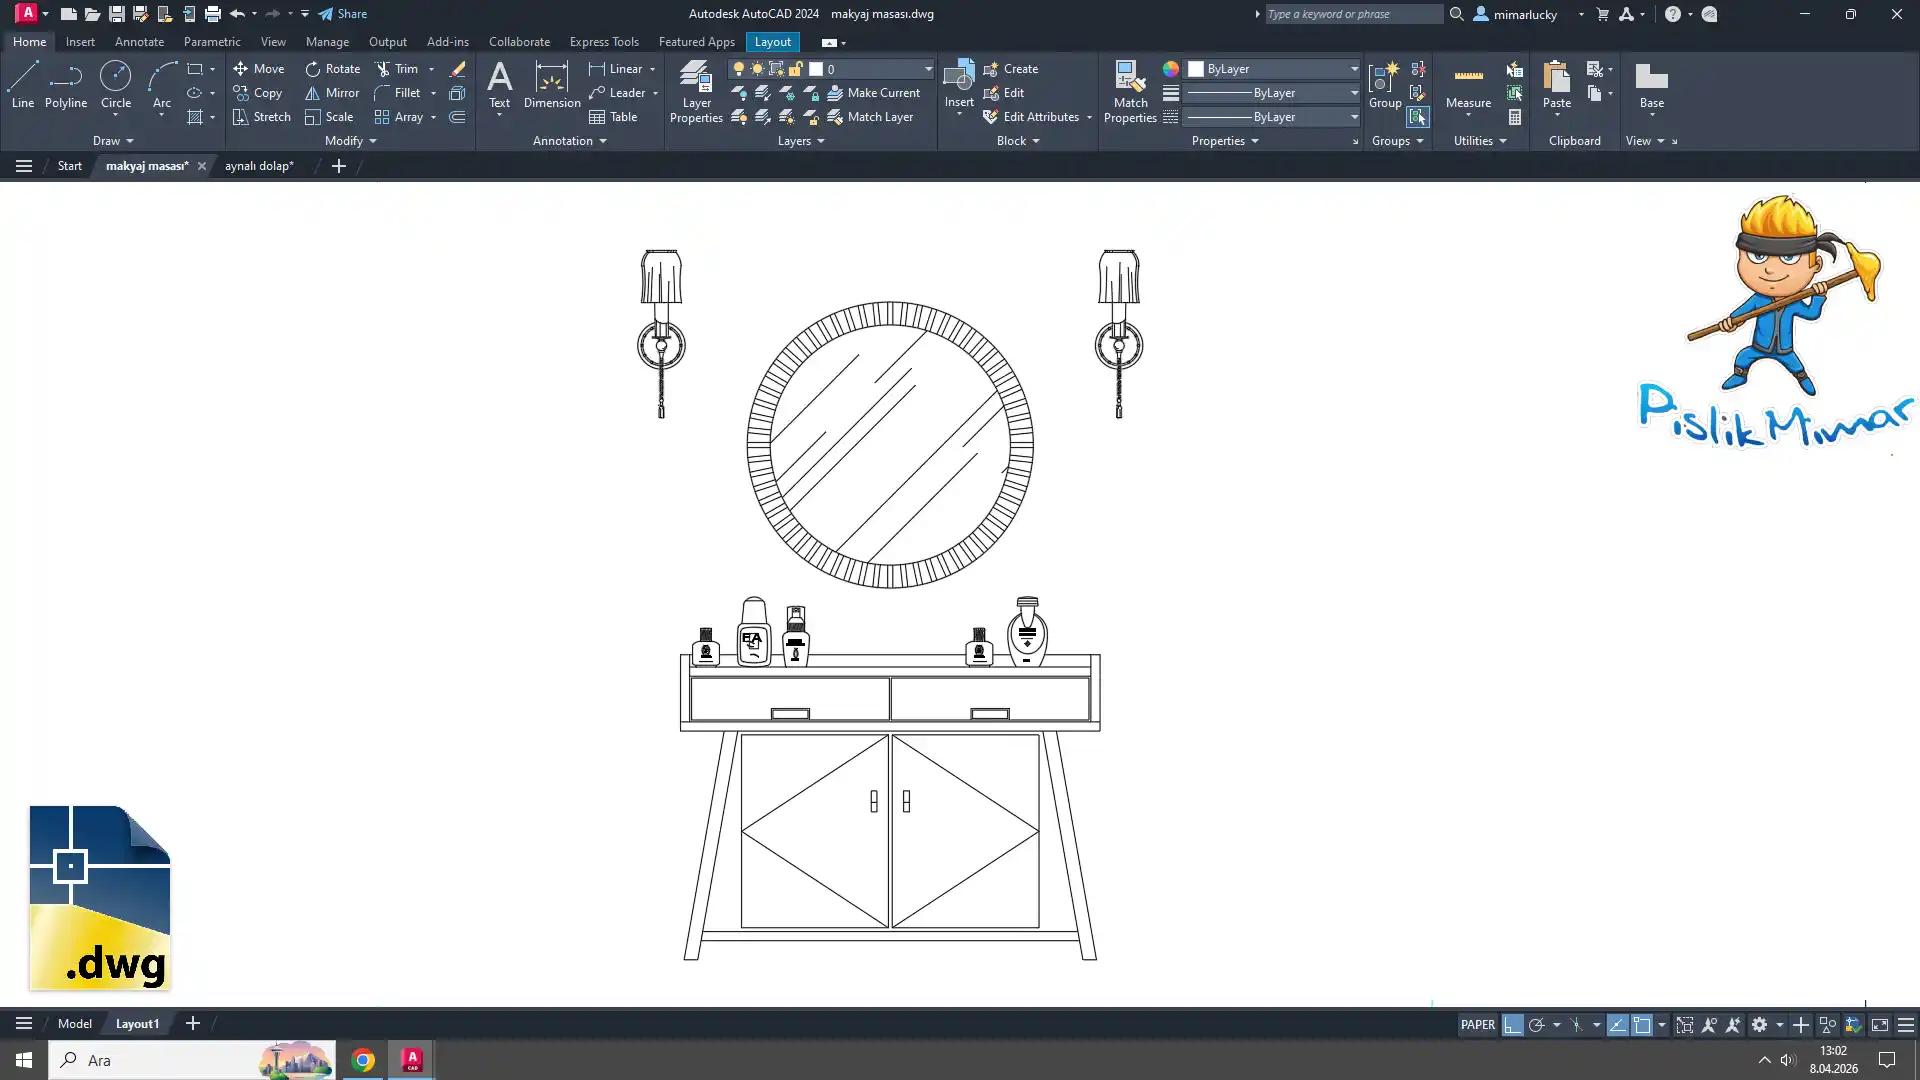Switch to the Annotate ribbon tab
Viewport: 1920px width, 1080px height.
coord(139,42)
